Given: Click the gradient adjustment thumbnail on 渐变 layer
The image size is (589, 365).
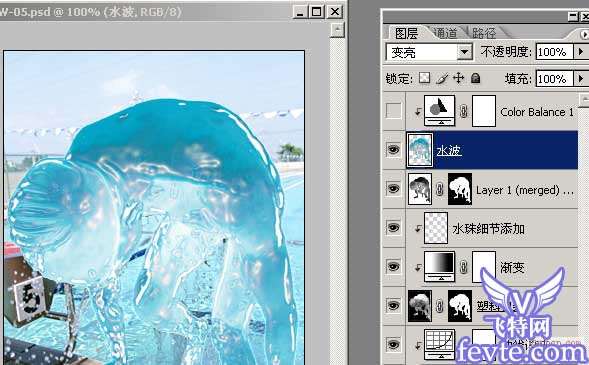Looking at the screenshot, I should 439,267.
